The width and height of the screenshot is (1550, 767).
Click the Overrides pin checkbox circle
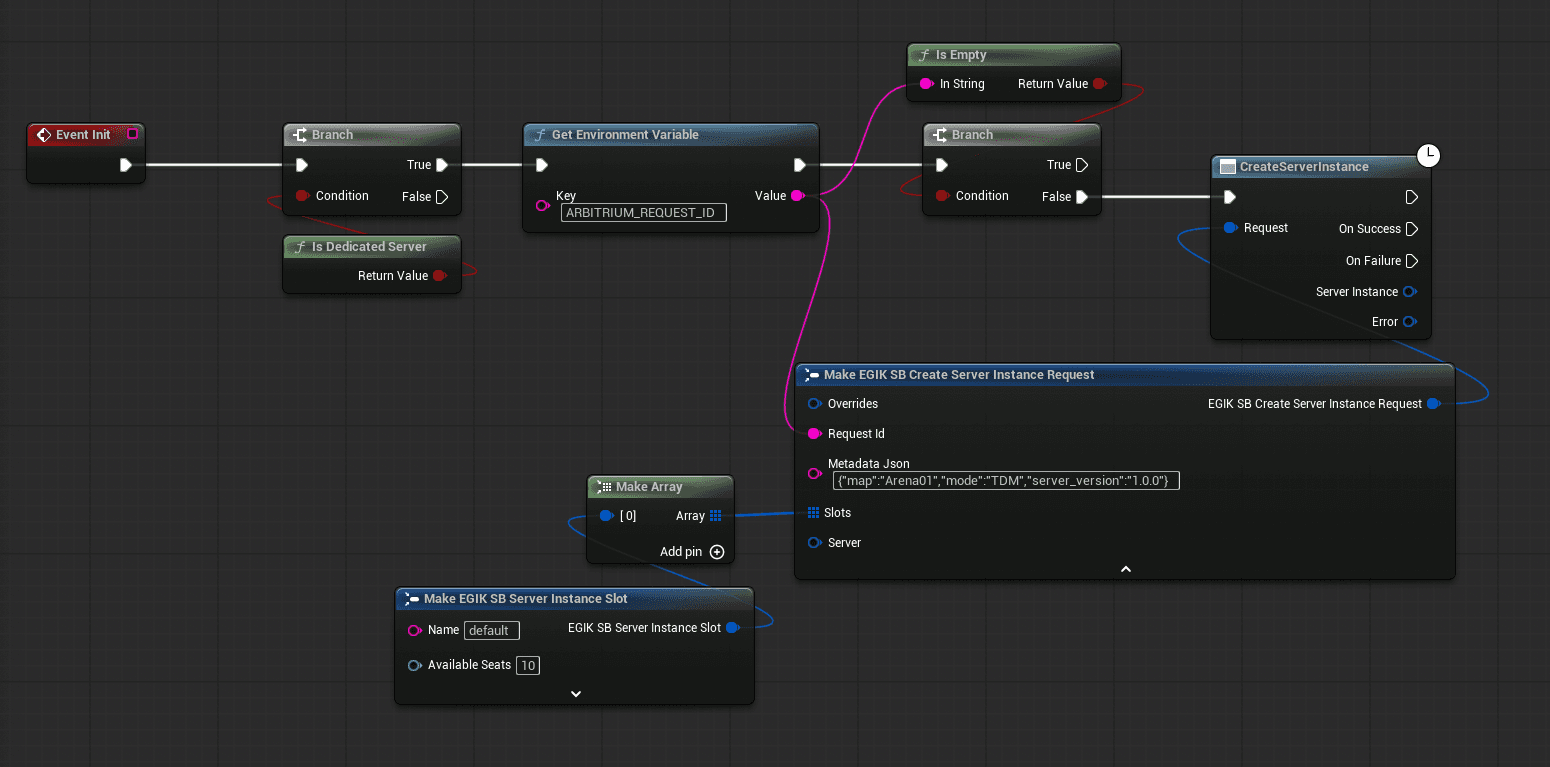815,404
